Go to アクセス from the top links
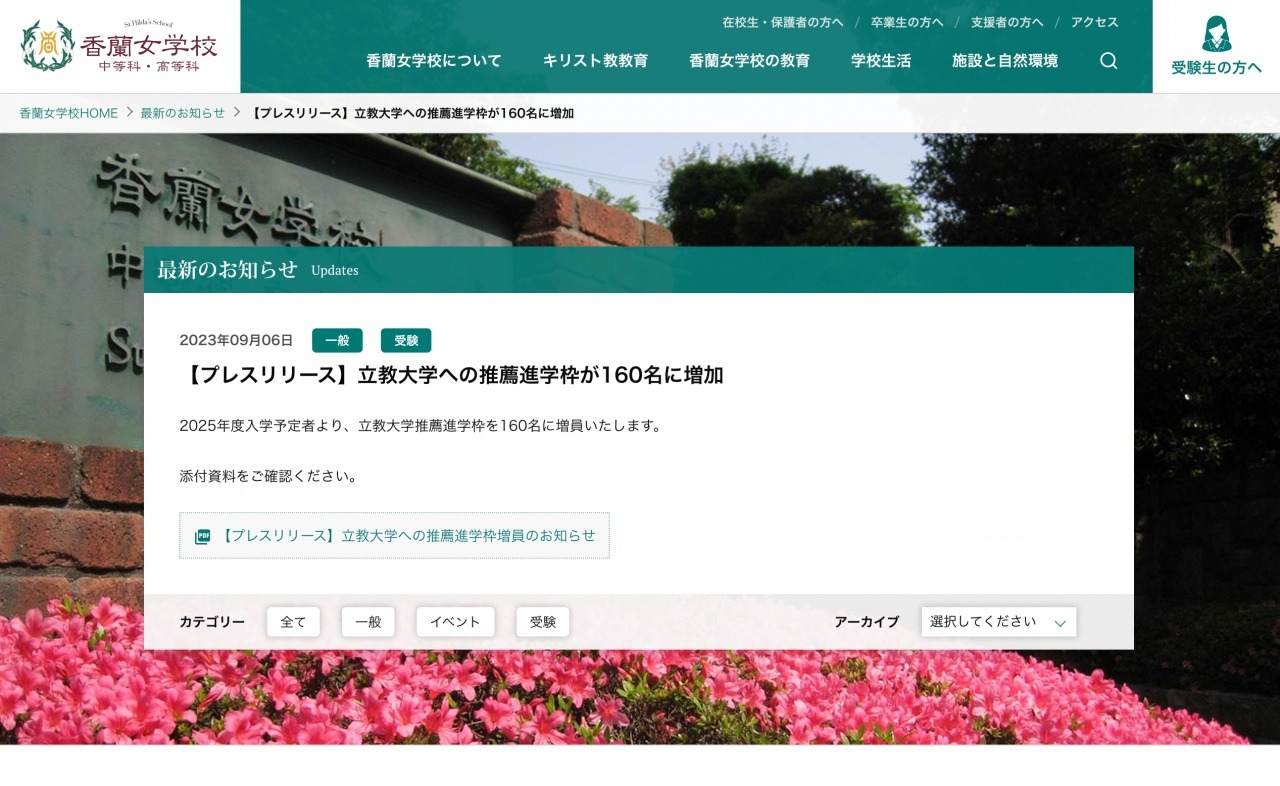 coord(1093,22)
